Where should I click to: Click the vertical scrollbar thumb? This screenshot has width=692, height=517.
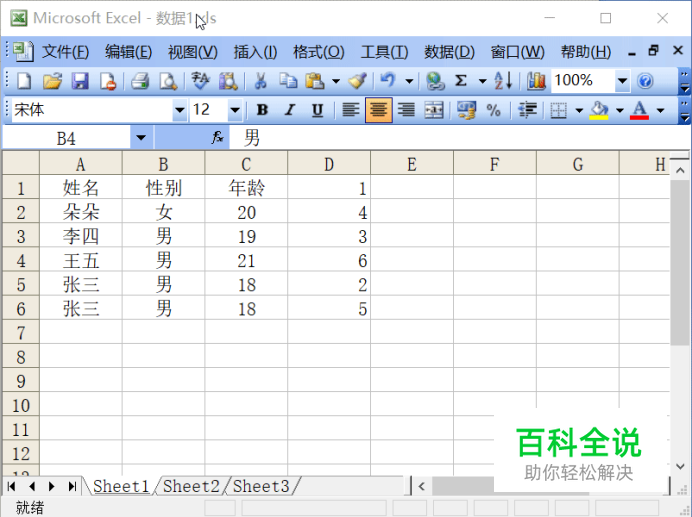pos(679,262)
